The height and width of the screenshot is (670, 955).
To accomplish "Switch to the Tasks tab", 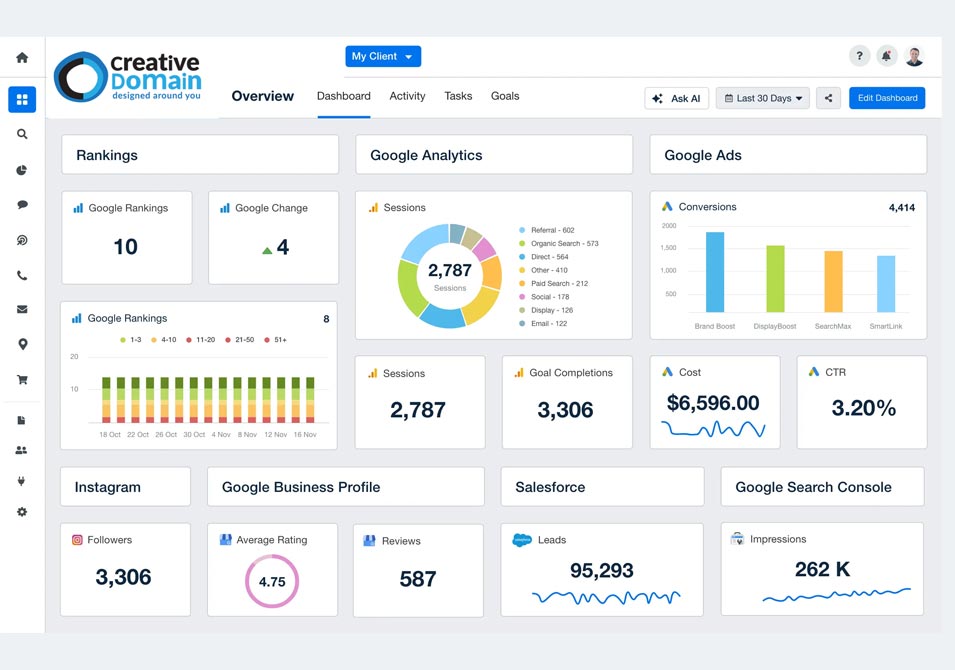I will 458,96.
